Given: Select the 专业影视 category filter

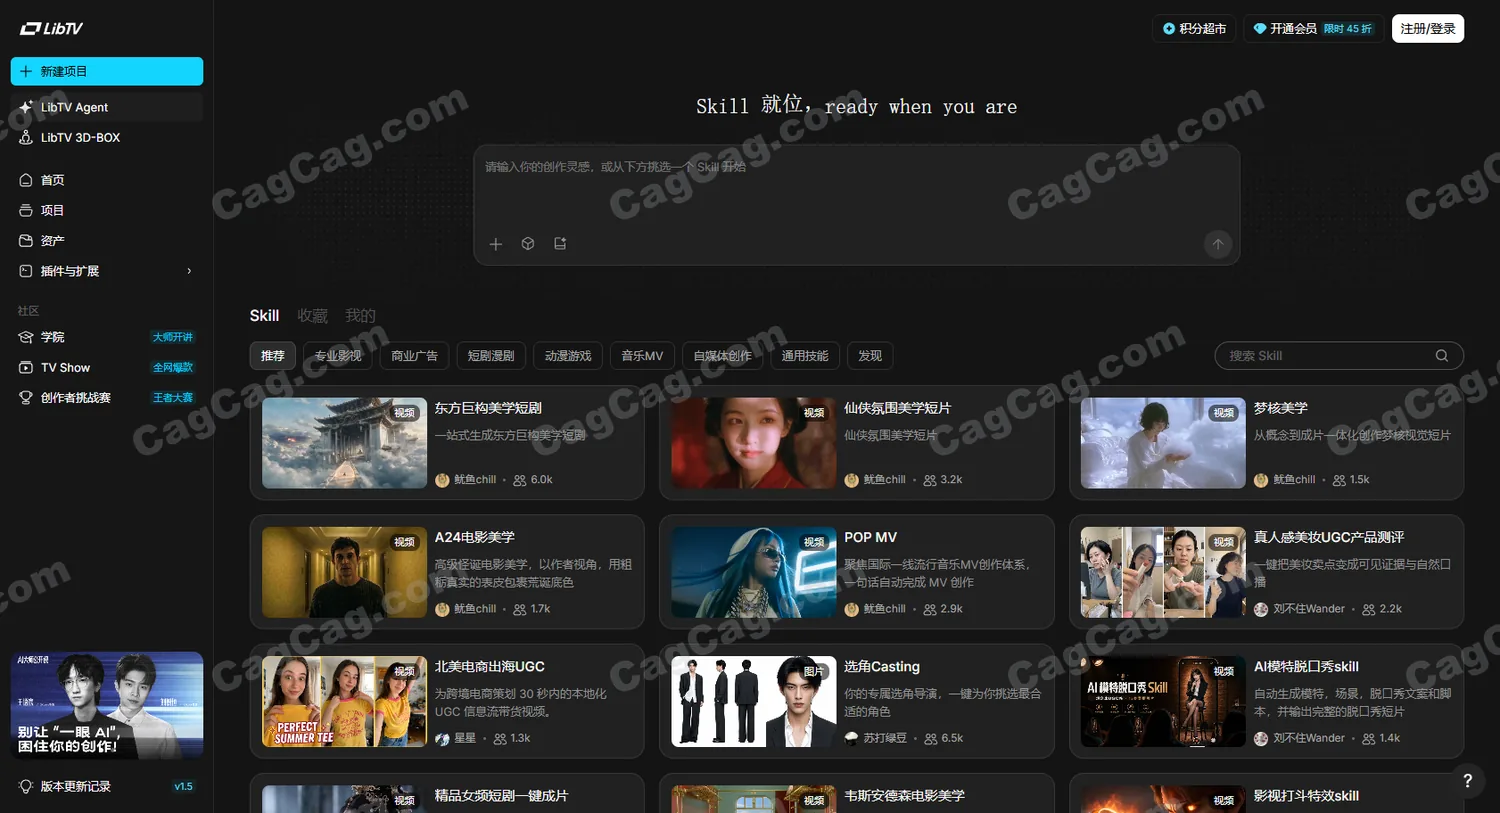Looking at the screenshot, I should tap(338, 356).
